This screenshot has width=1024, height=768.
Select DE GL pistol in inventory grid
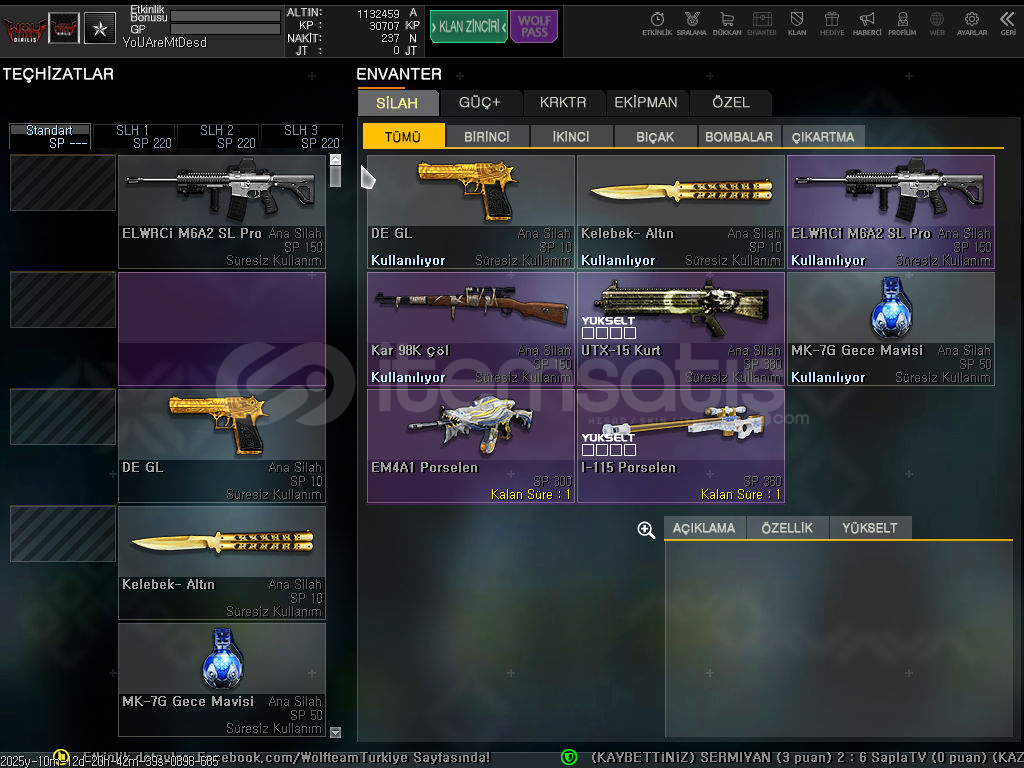click(471, 212)
